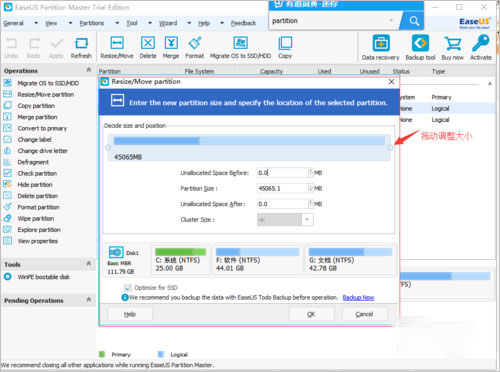Open the Feedback menu
Image resolution: width=500 pixels, height=372 pixels.
coord(243,23)
